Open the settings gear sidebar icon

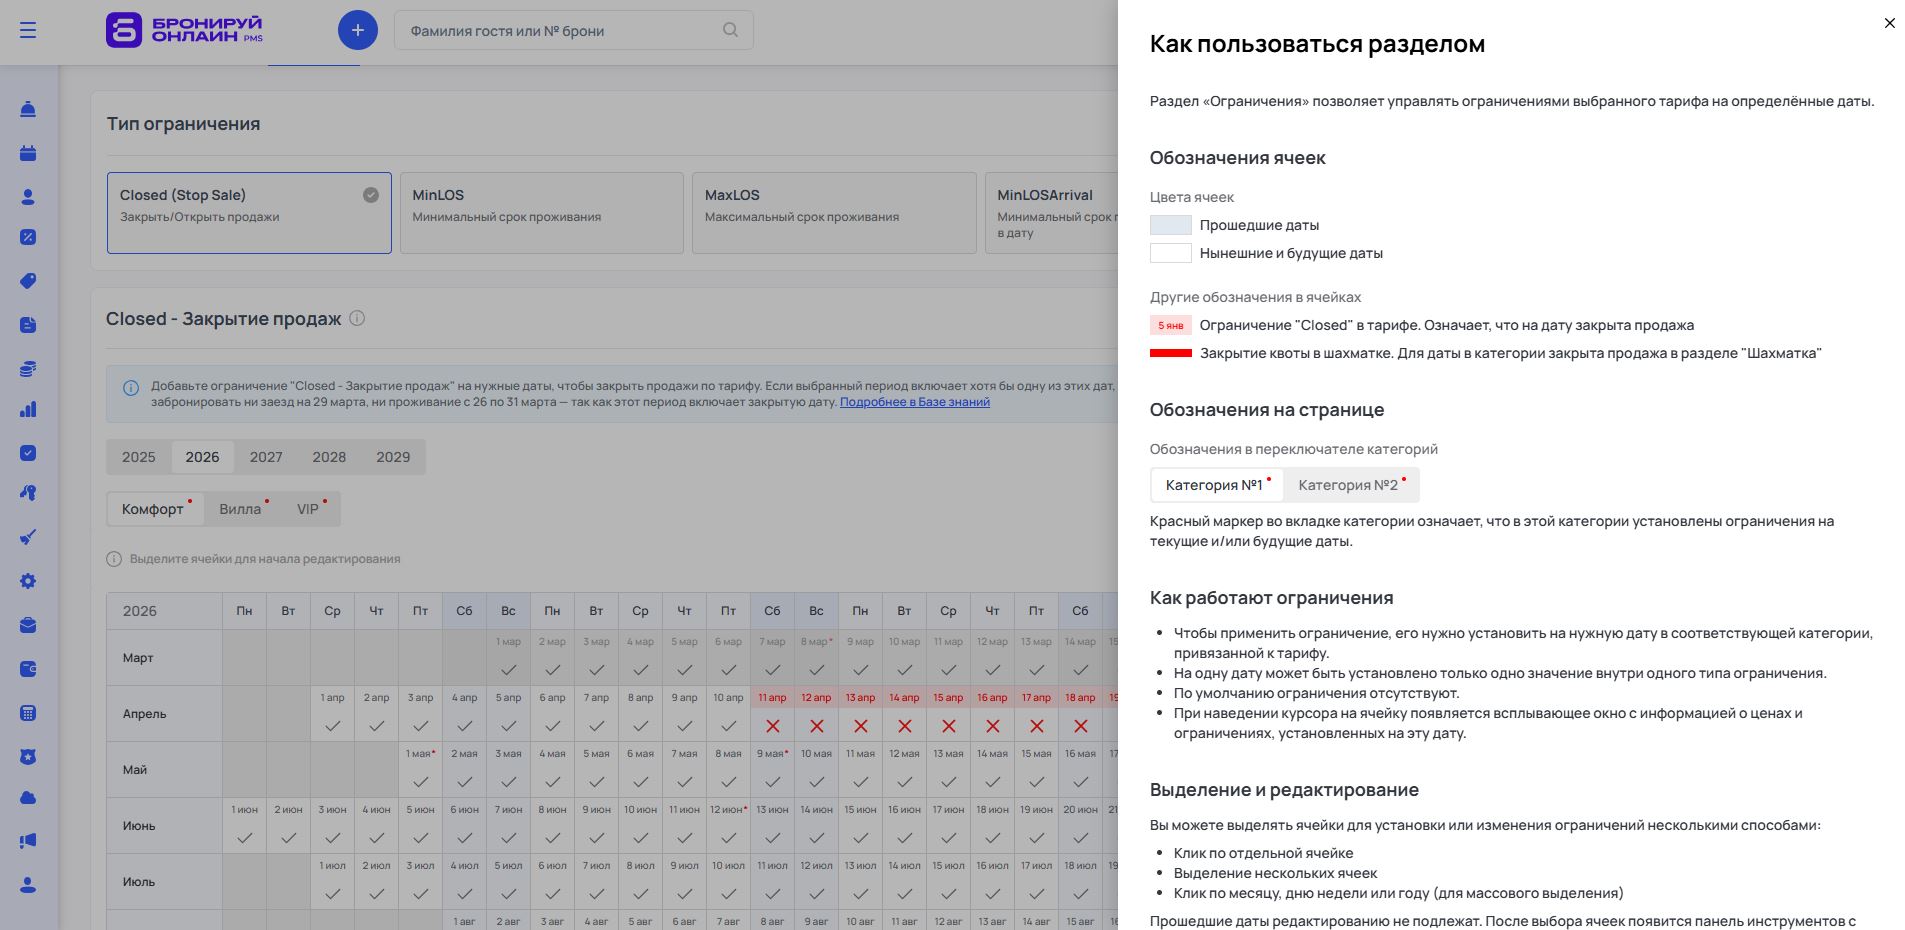(x=28, y=581)
